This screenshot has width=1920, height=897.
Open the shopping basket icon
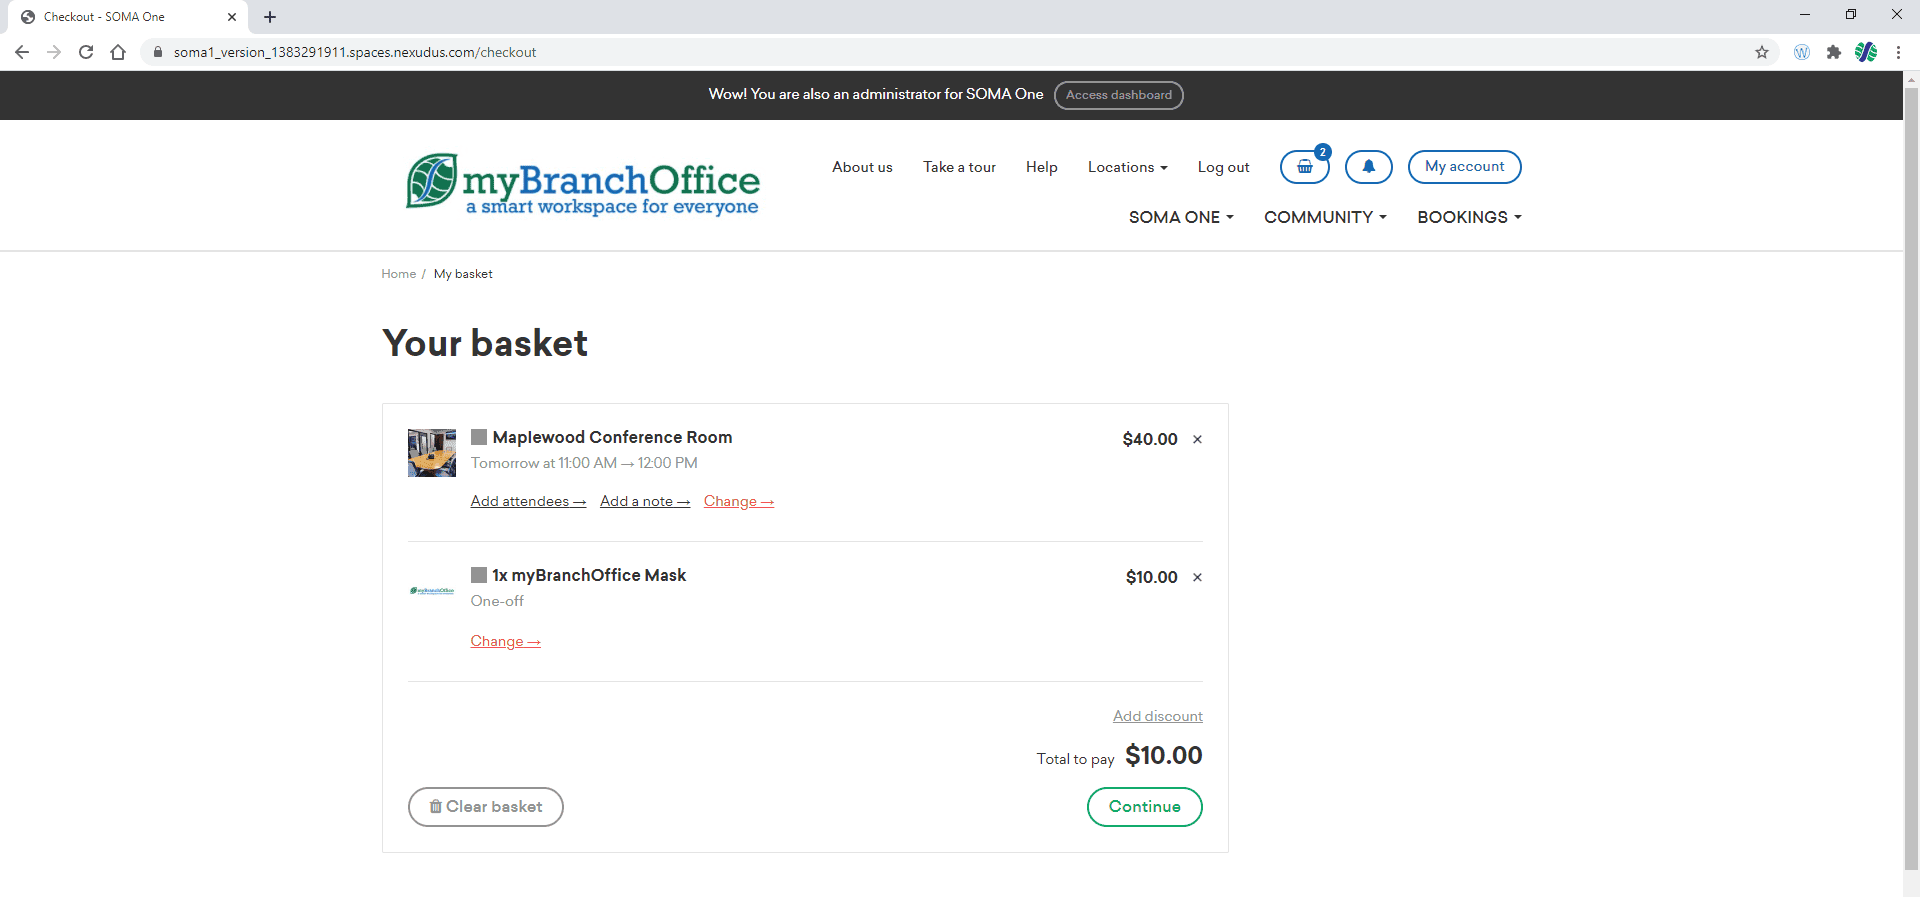click(1304, 167)
